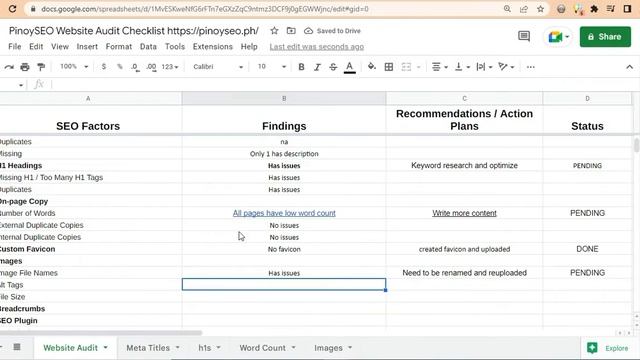Open the more number formats 123 dropdown

[170, 67]
